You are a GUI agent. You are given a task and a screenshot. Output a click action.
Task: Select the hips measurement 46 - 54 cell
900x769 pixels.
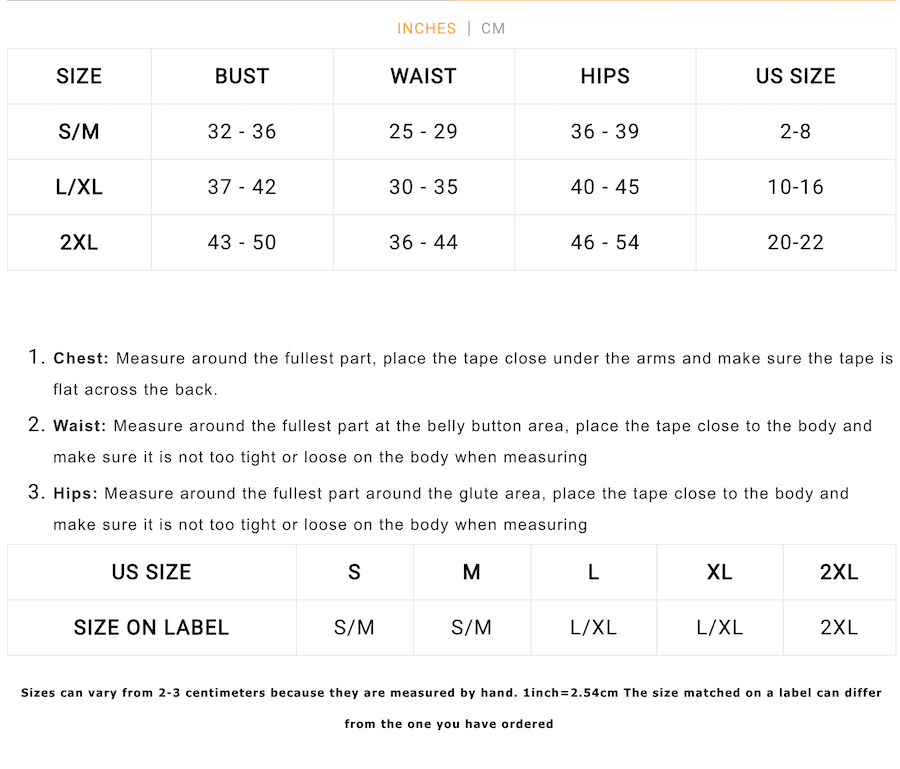(x=605, y=242)
